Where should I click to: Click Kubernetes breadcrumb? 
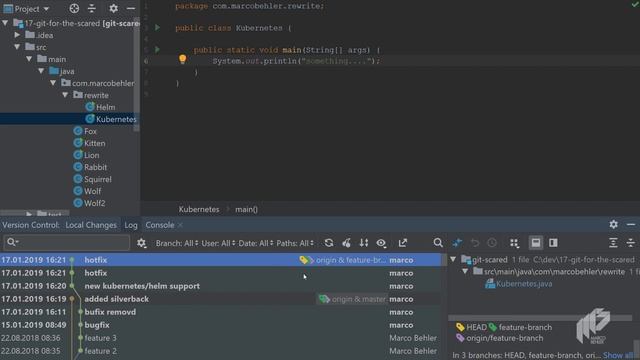point(199,209)
